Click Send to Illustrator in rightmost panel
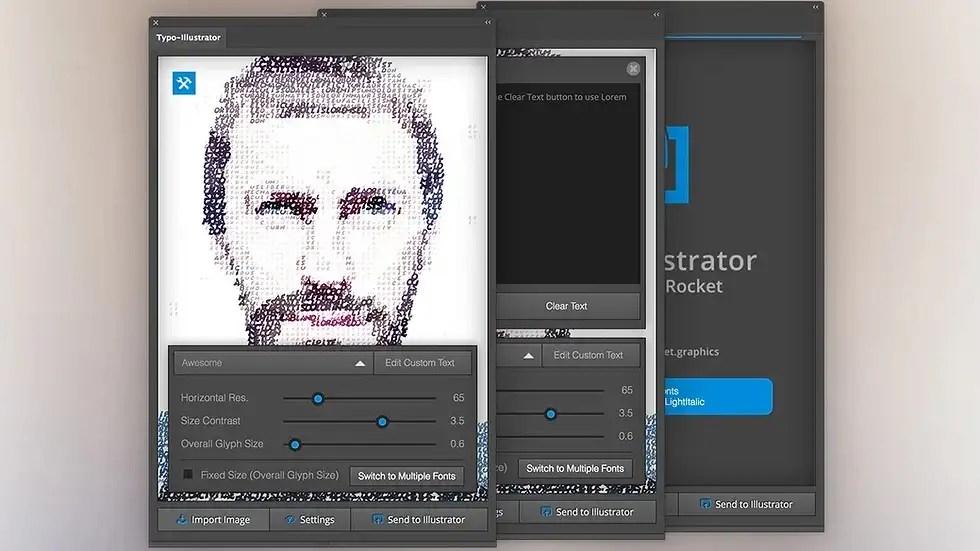The height and width of the screenshot is (551, 980). click(x=746, y=505)
